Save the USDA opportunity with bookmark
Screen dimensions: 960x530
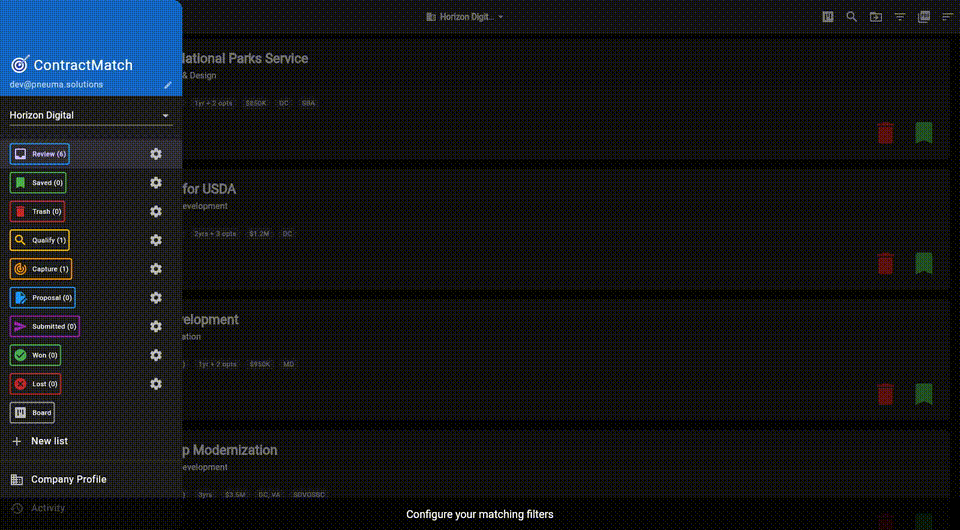[924, 264]
